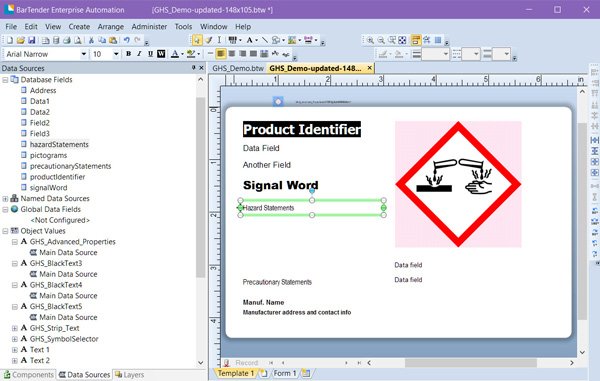Screen dimensions: 600x381
Task: Select the Line drawing tool
Action: (265, 40)
